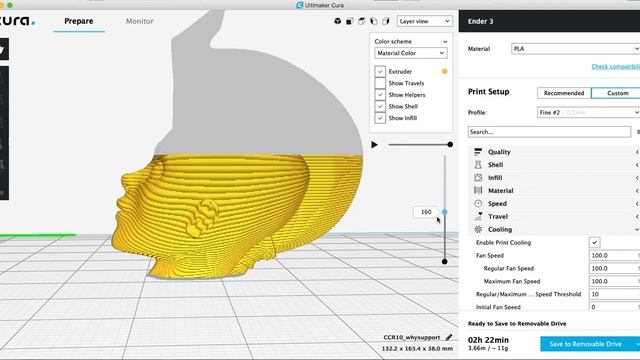
Task: Play the layer path simulation
Action: tap(374, 144)
